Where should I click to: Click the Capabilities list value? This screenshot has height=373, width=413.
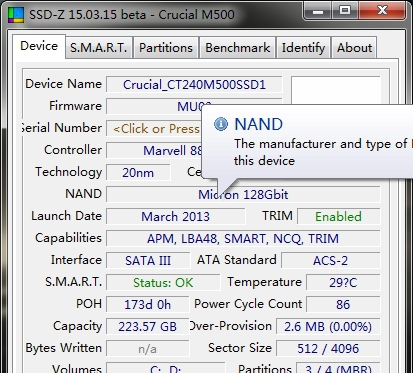pos(243,239)
